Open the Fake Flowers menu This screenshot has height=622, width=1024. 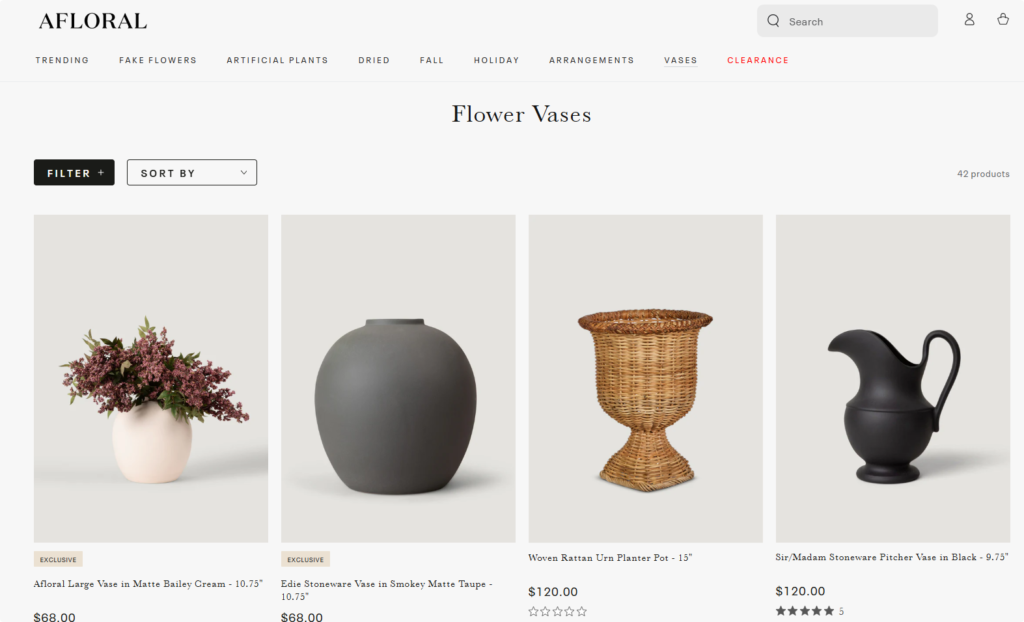pos(157,60)
